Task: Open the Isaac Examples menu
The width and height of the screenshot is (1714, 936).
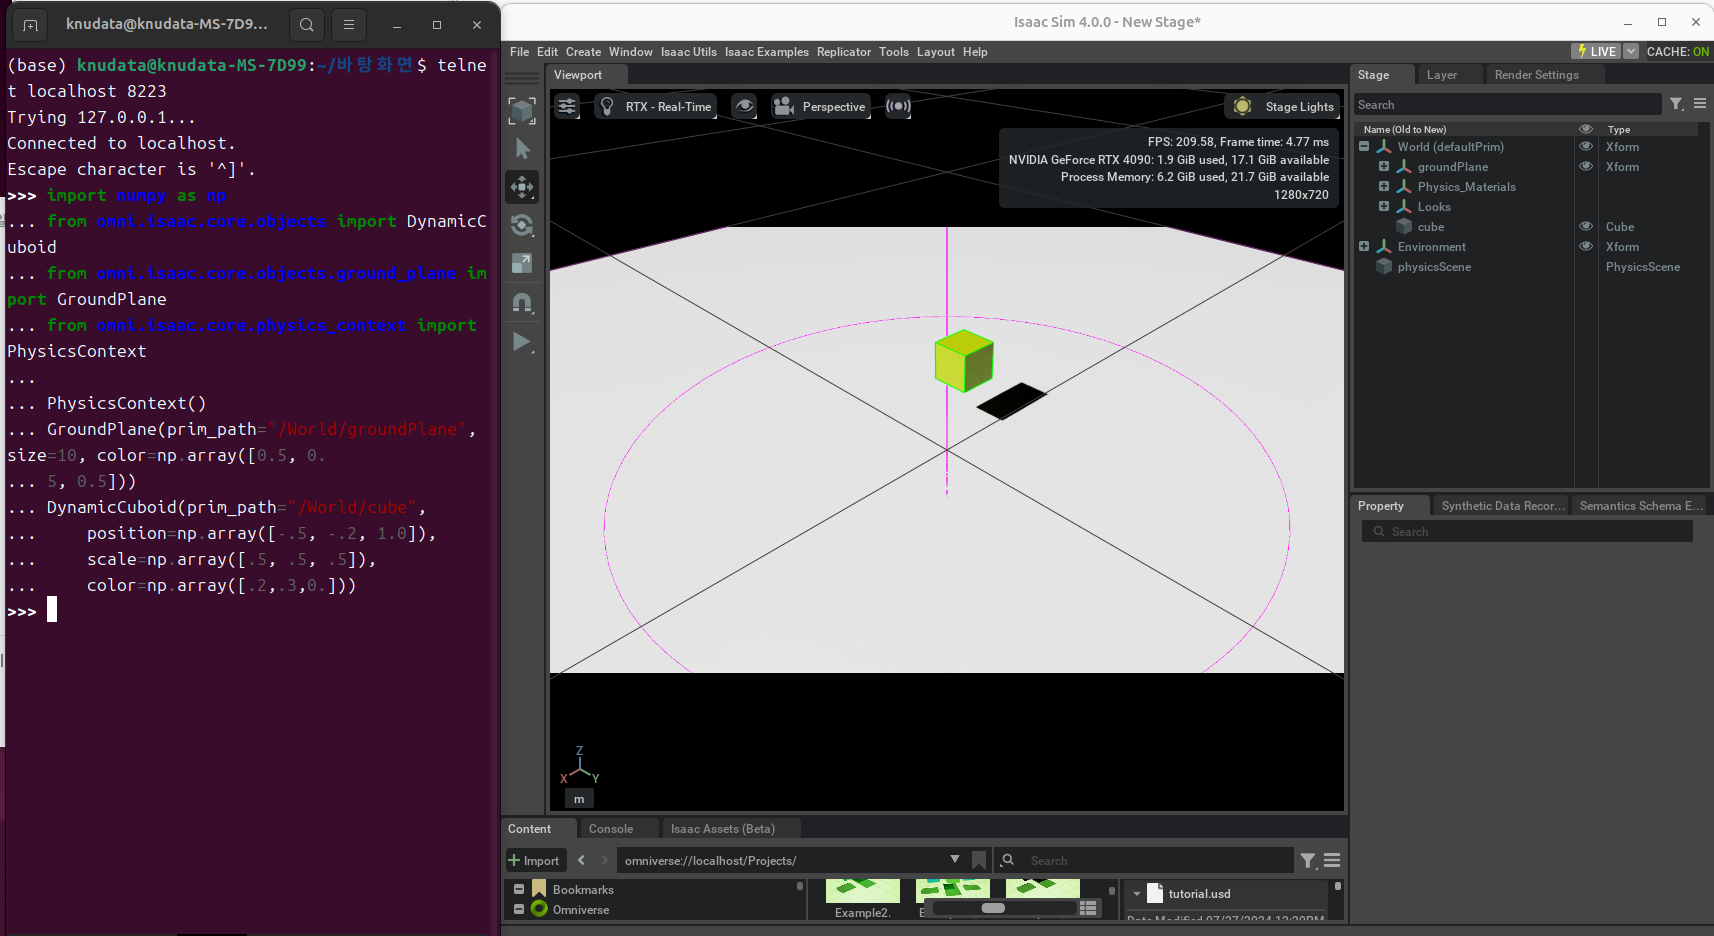Action: point(767,52)
